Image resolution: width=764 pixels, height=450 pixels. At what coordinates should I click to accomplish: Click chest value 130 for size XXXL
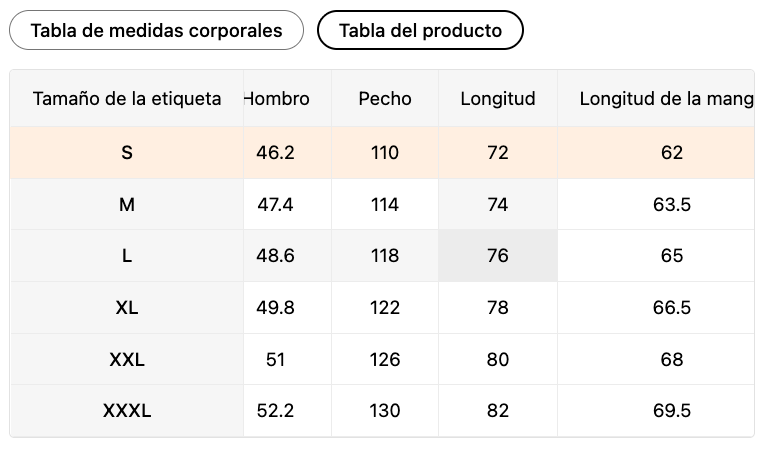385,411
